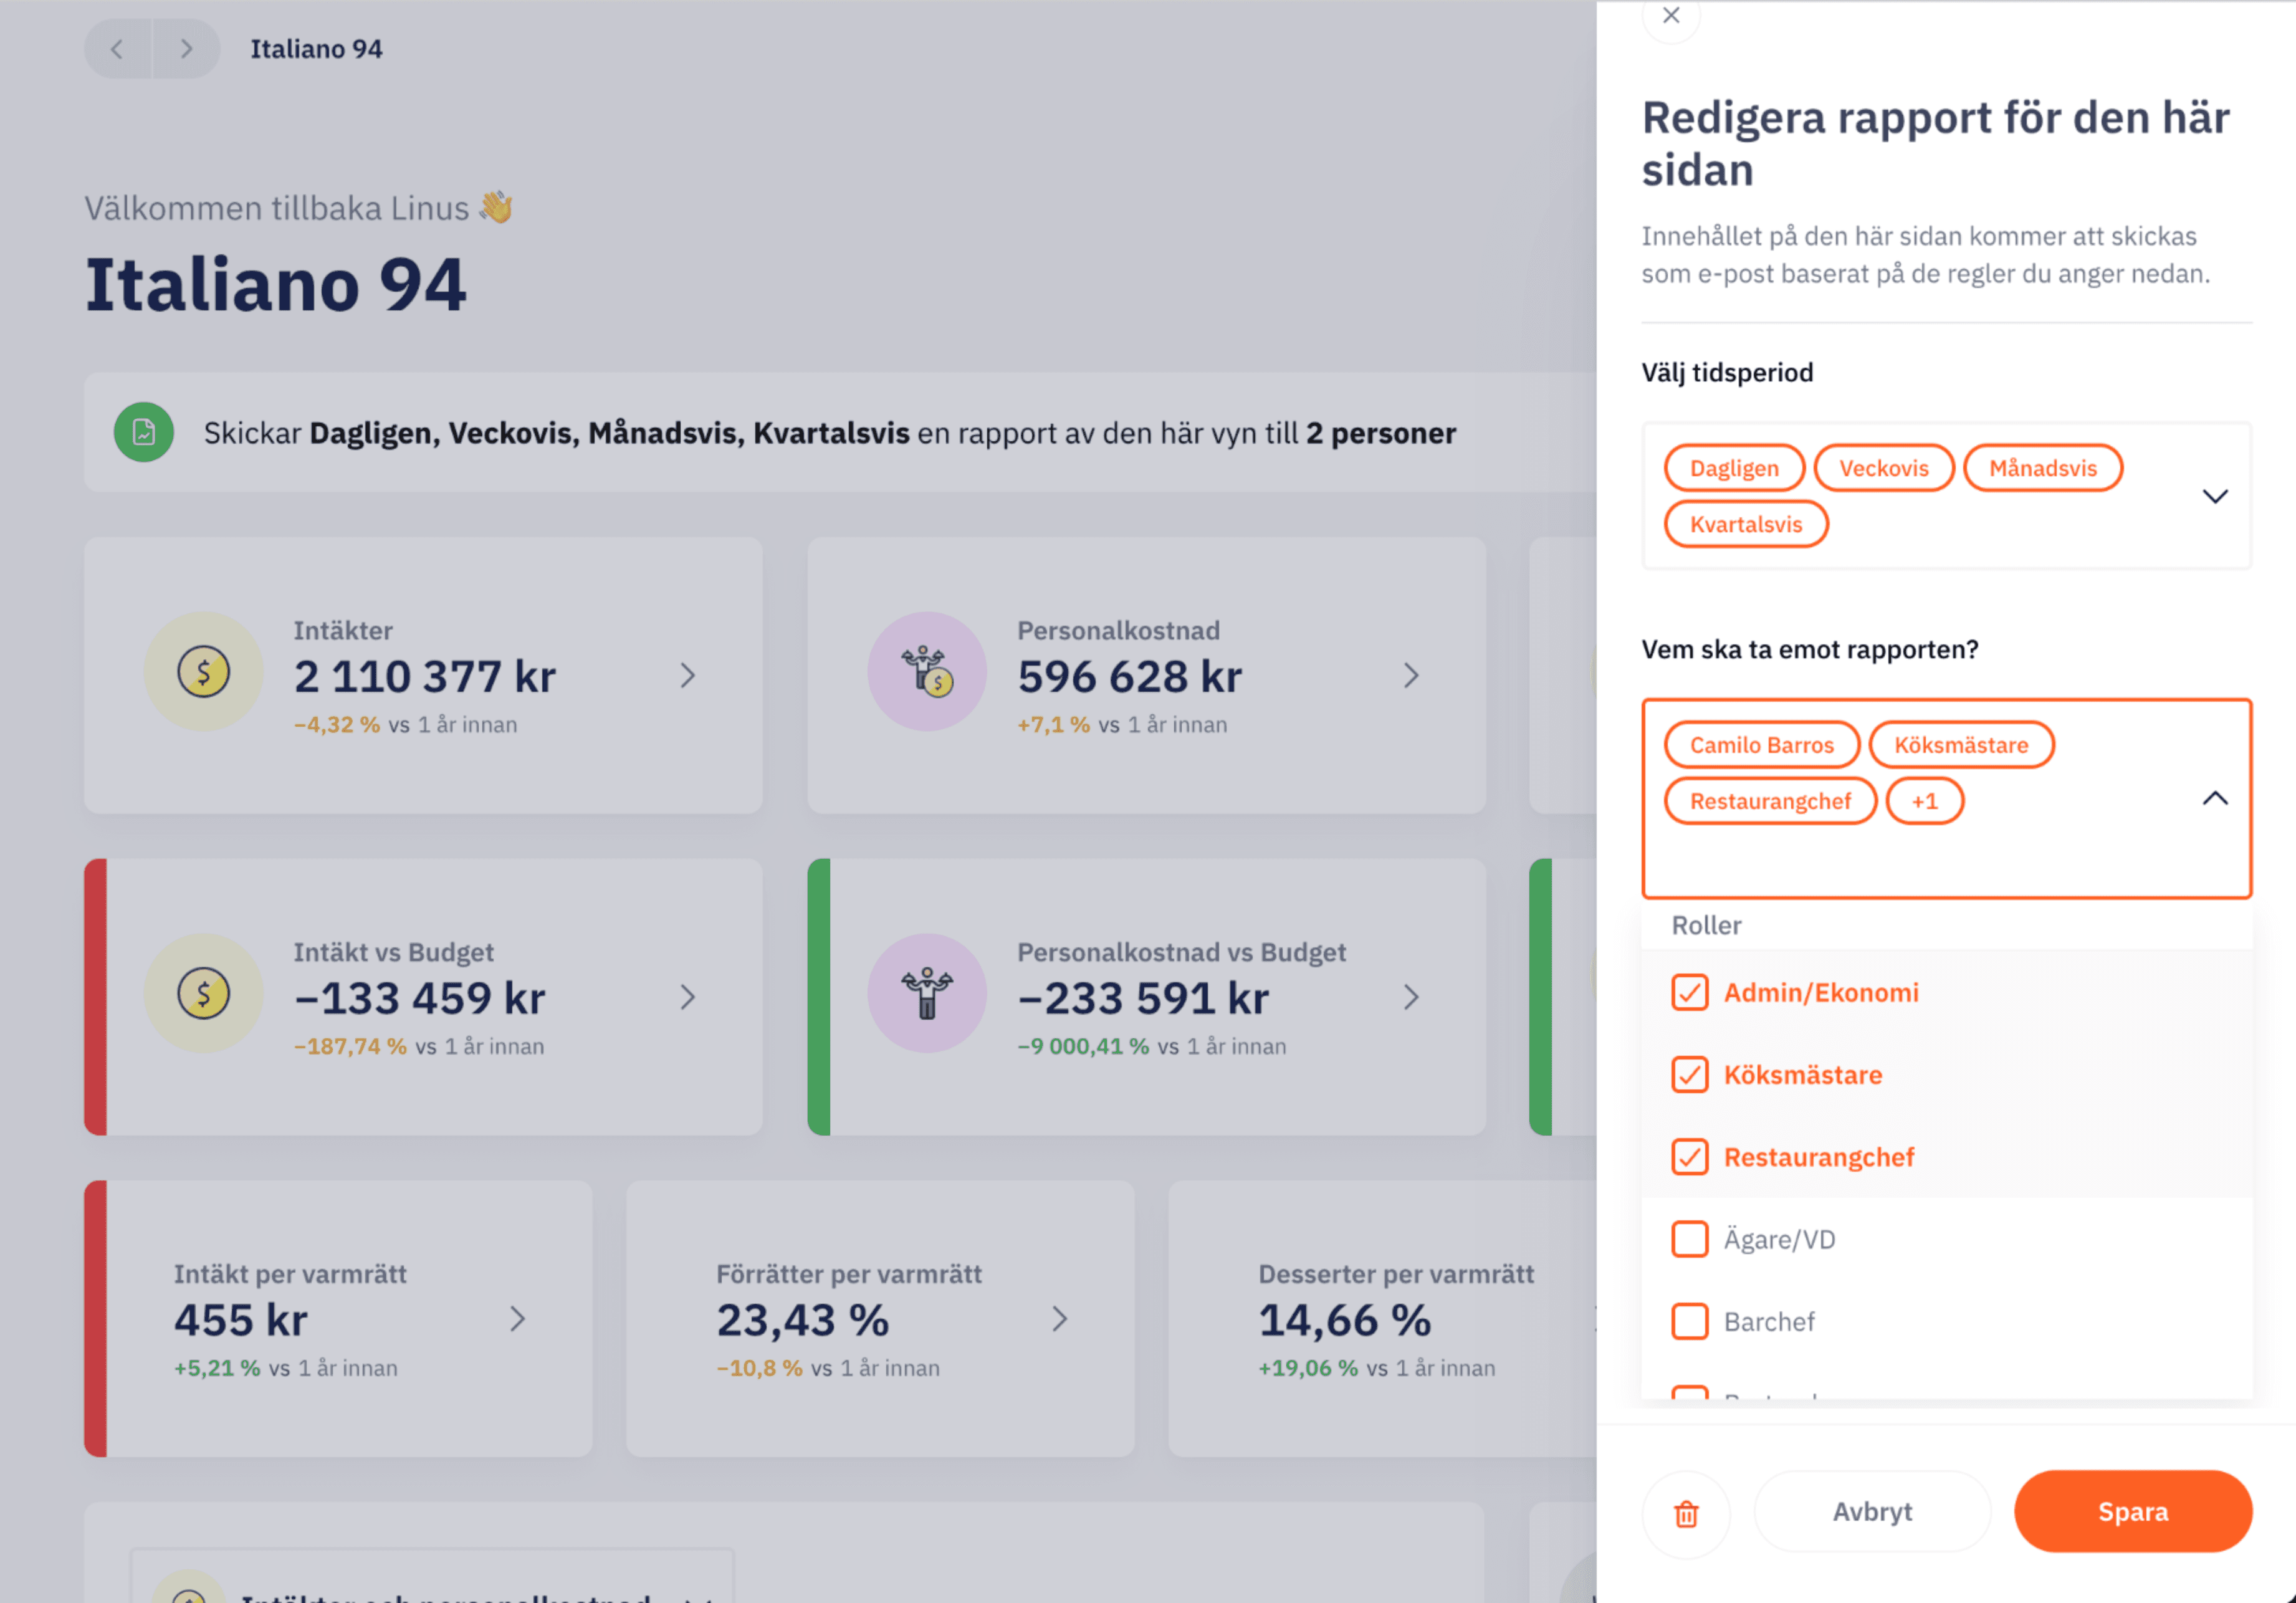2296x1603 pixels.
Task: Open Intäkt per varmrätt card arrow
Action: pyautogui.click(x=518, y=1319)
